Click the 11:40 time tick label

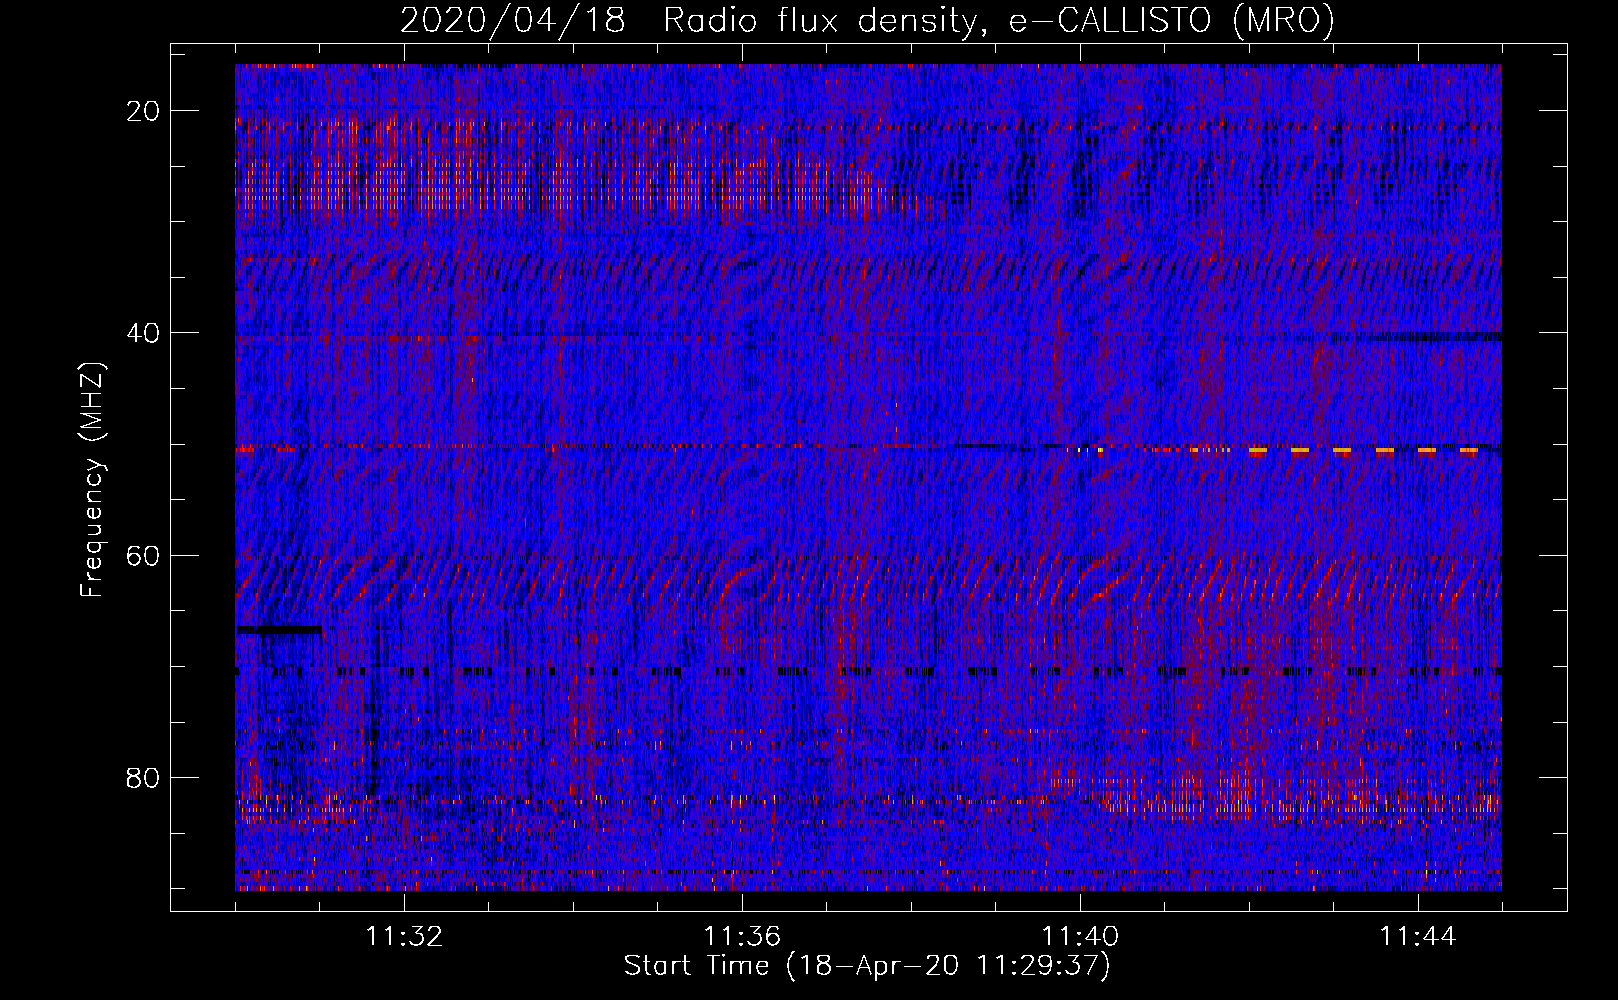pos(1080,937)
